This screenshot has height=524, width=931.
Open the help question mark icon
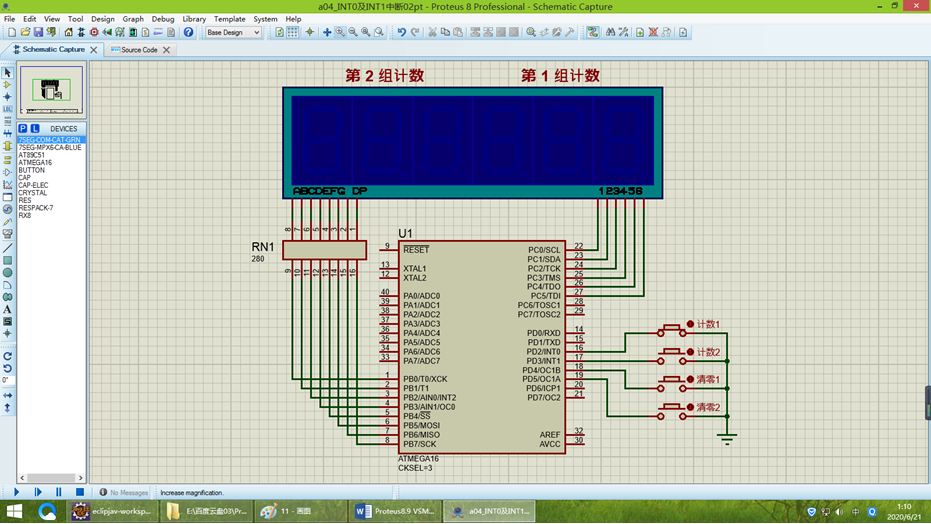click(x=188, y=33)
